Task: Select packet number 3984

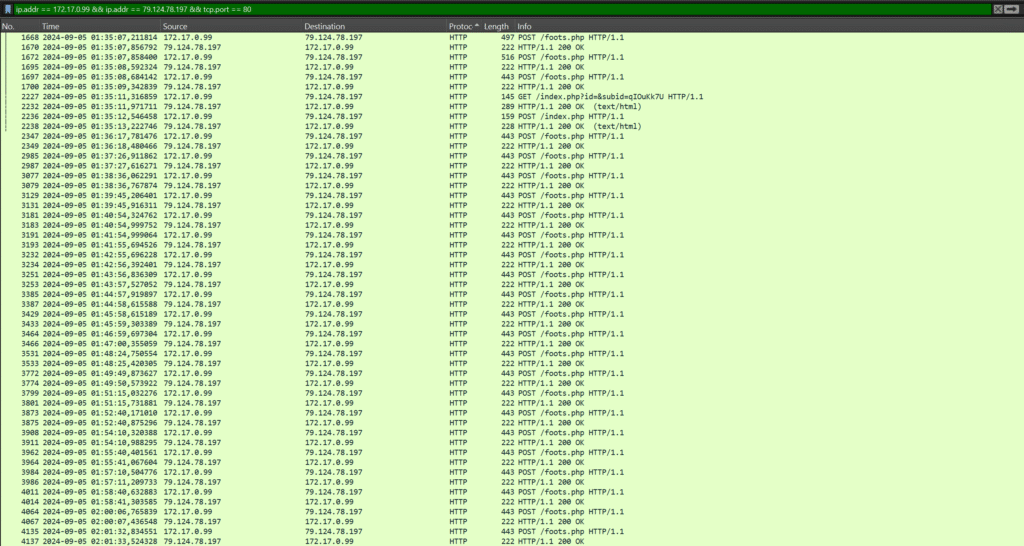Action: pos(512,472)
